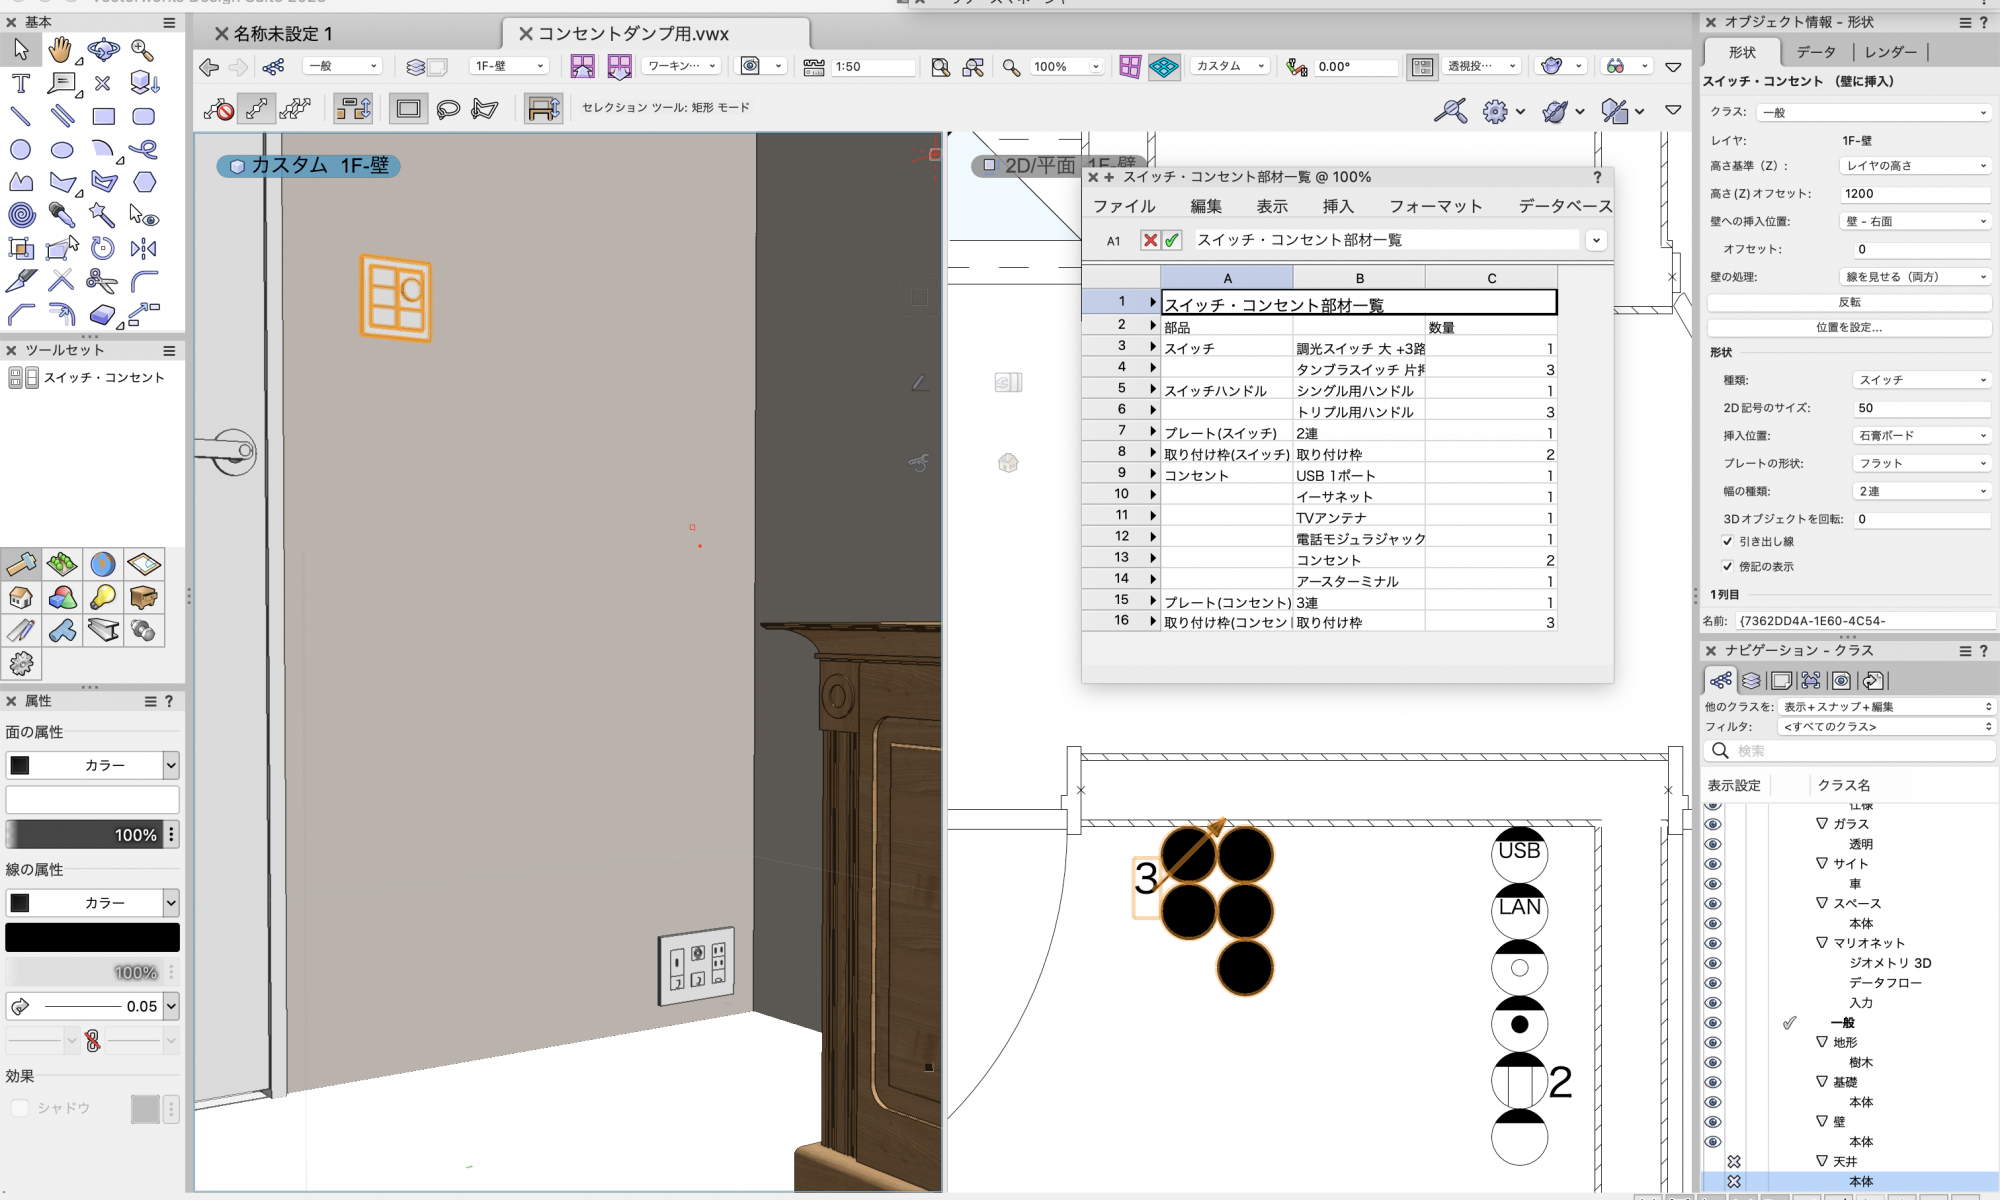Select the Regular Polygon hexagon tool
Screen dimensions: 2000x1200
coord(145,182)
